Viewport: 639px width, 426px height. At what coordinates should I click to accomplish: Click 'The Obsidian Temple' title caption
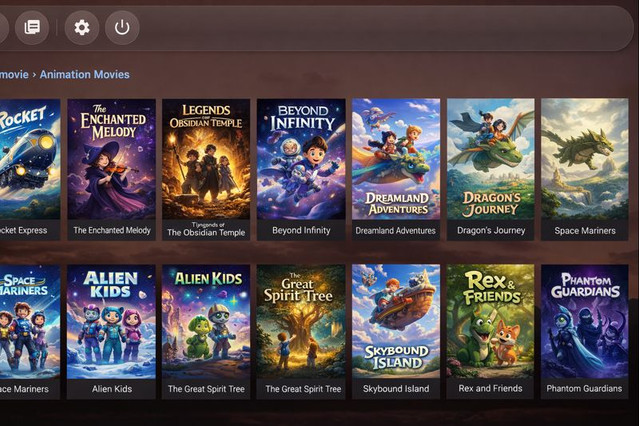(206, 232)
